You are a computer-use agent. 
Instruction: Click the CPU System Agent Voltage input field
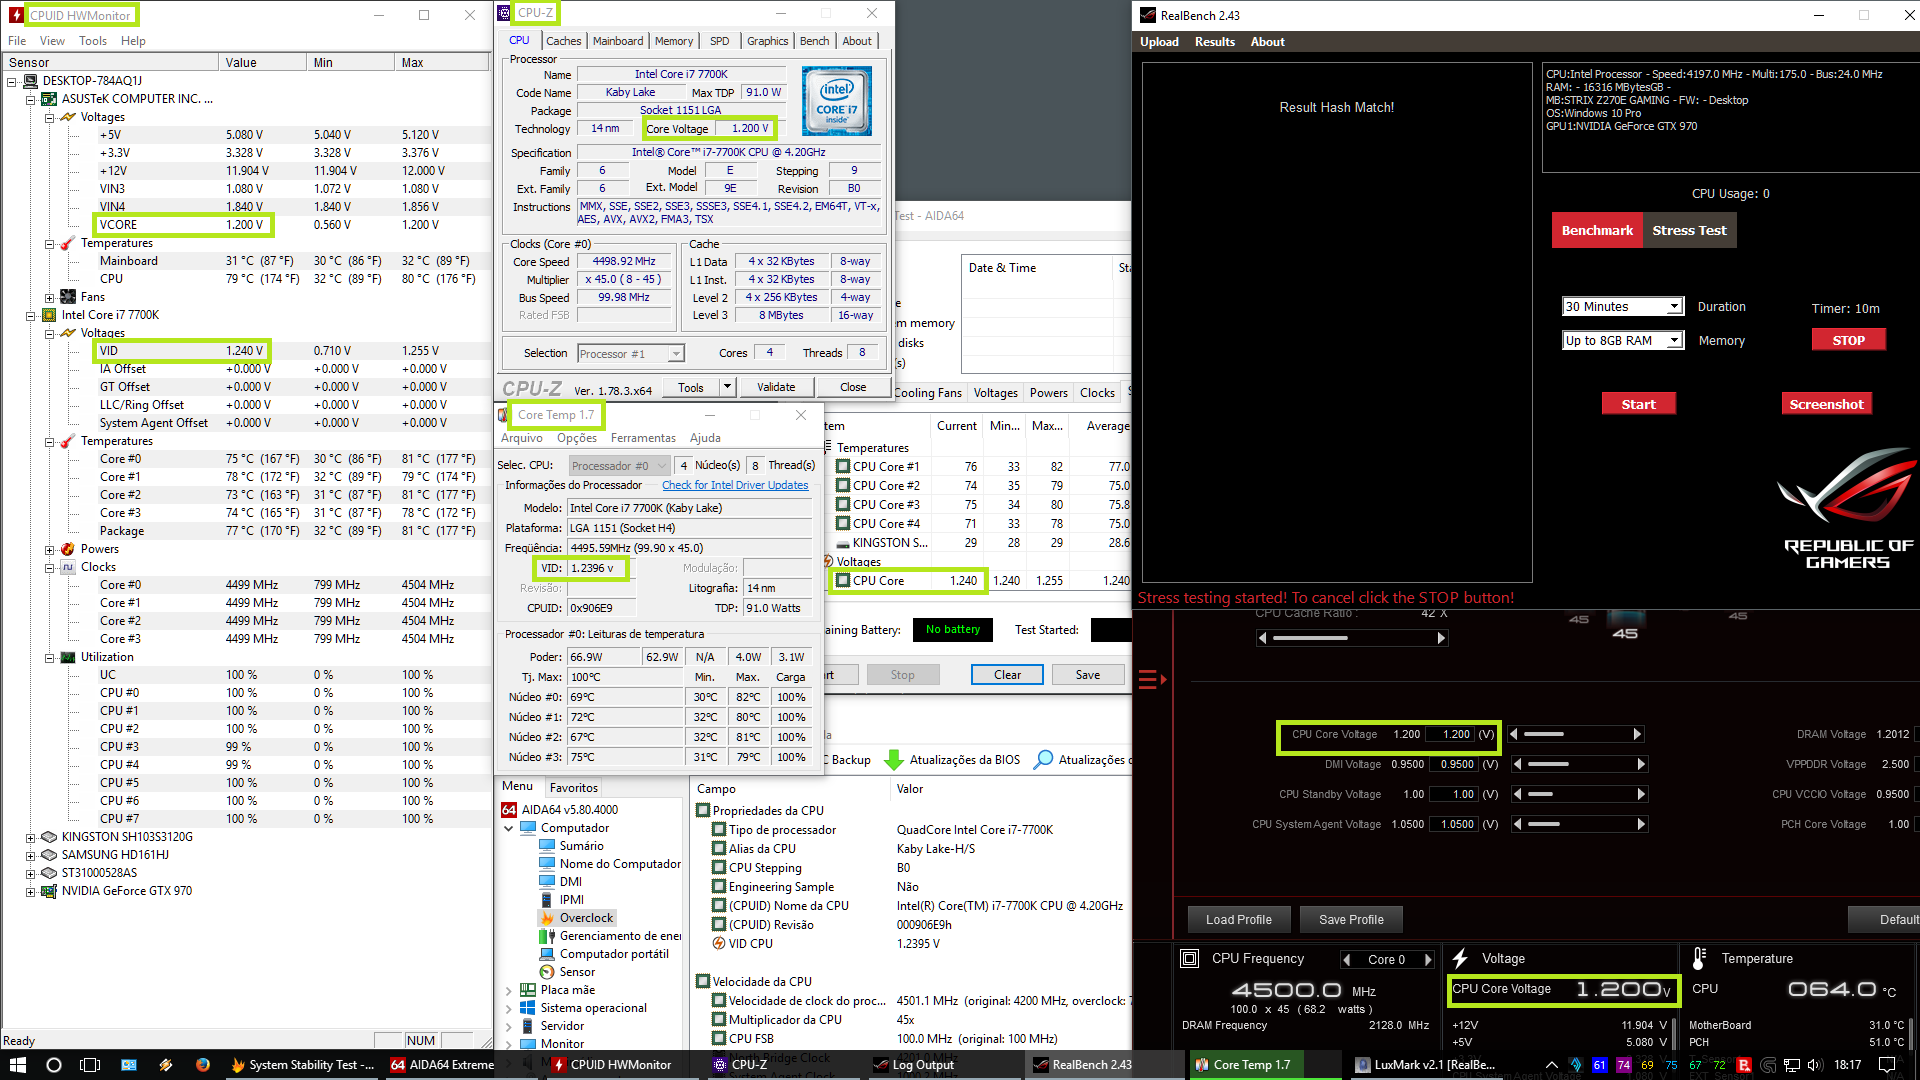tap(1452, 824)
